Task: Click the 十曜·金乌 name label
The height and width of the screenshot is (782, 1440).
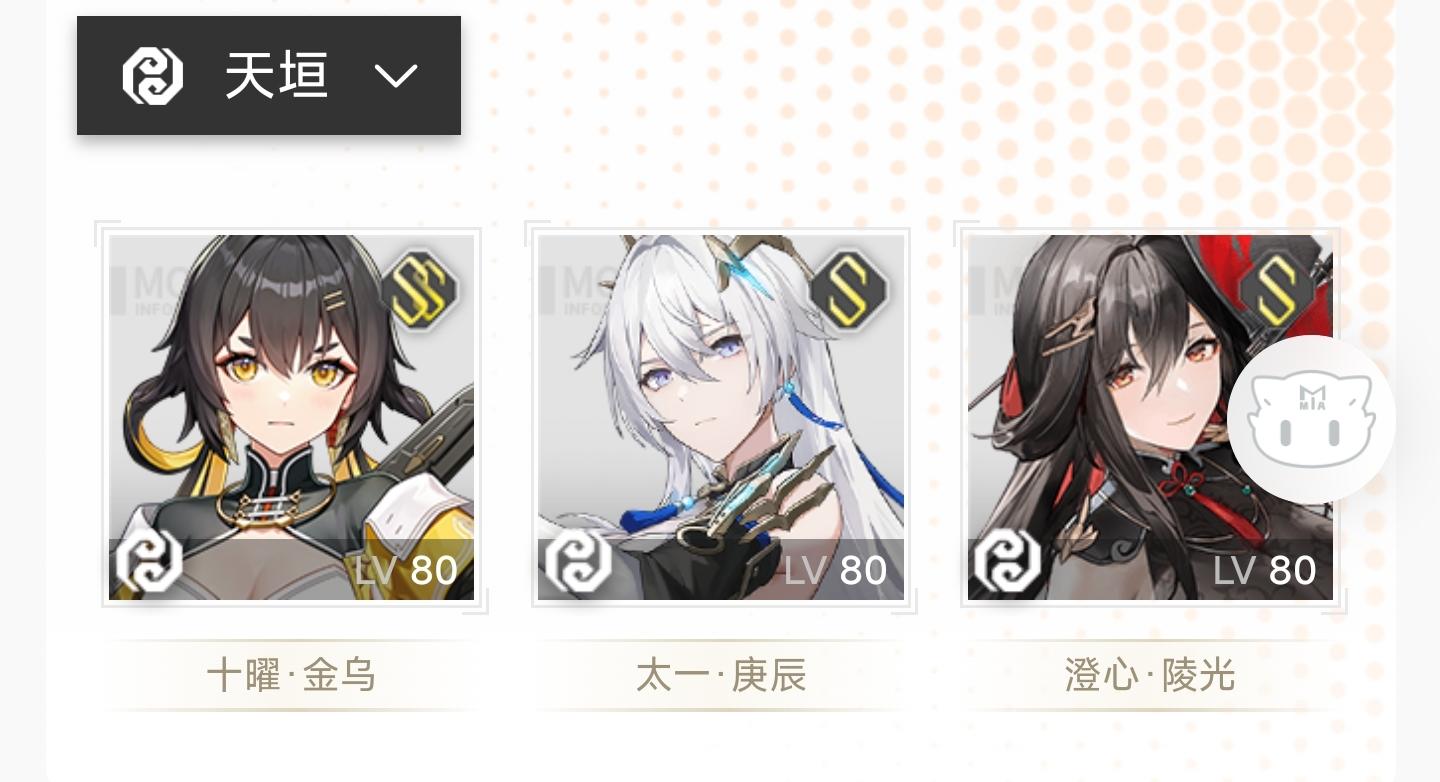Action: click(x=291, y=676)
